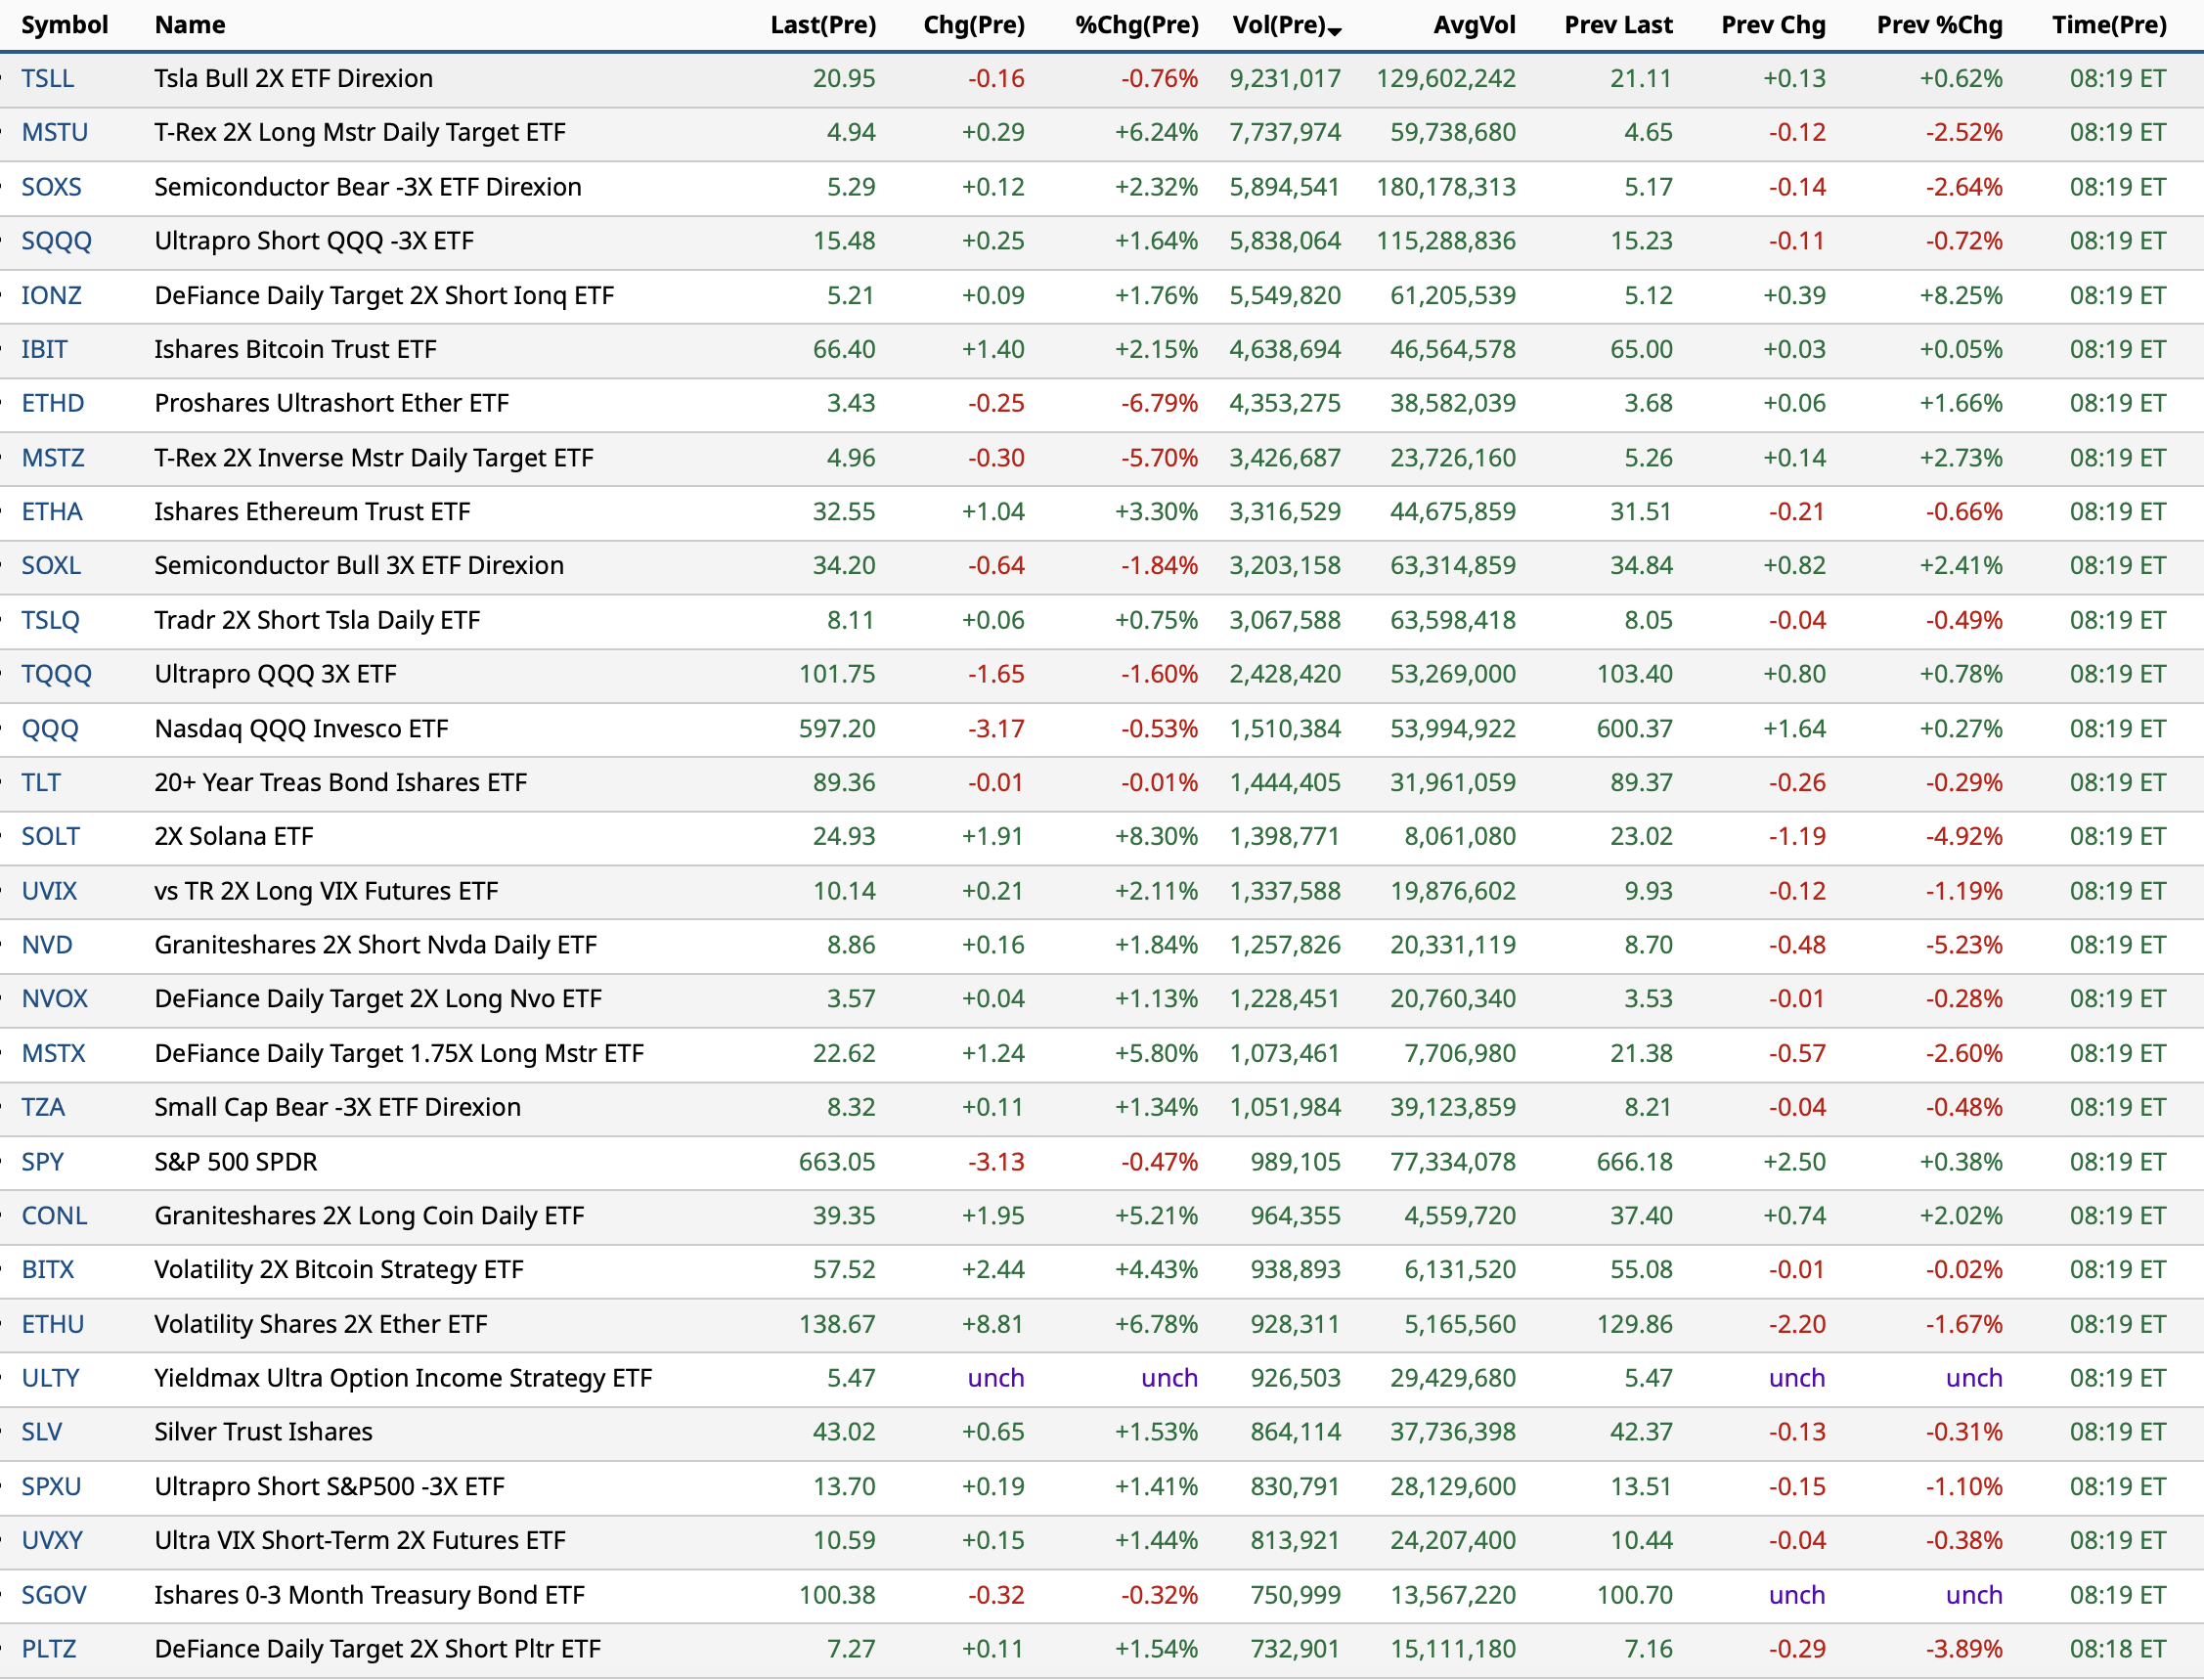
Task: Open the ULTY ticker link
Action: pyautogui.click(x=50, y=1378)
